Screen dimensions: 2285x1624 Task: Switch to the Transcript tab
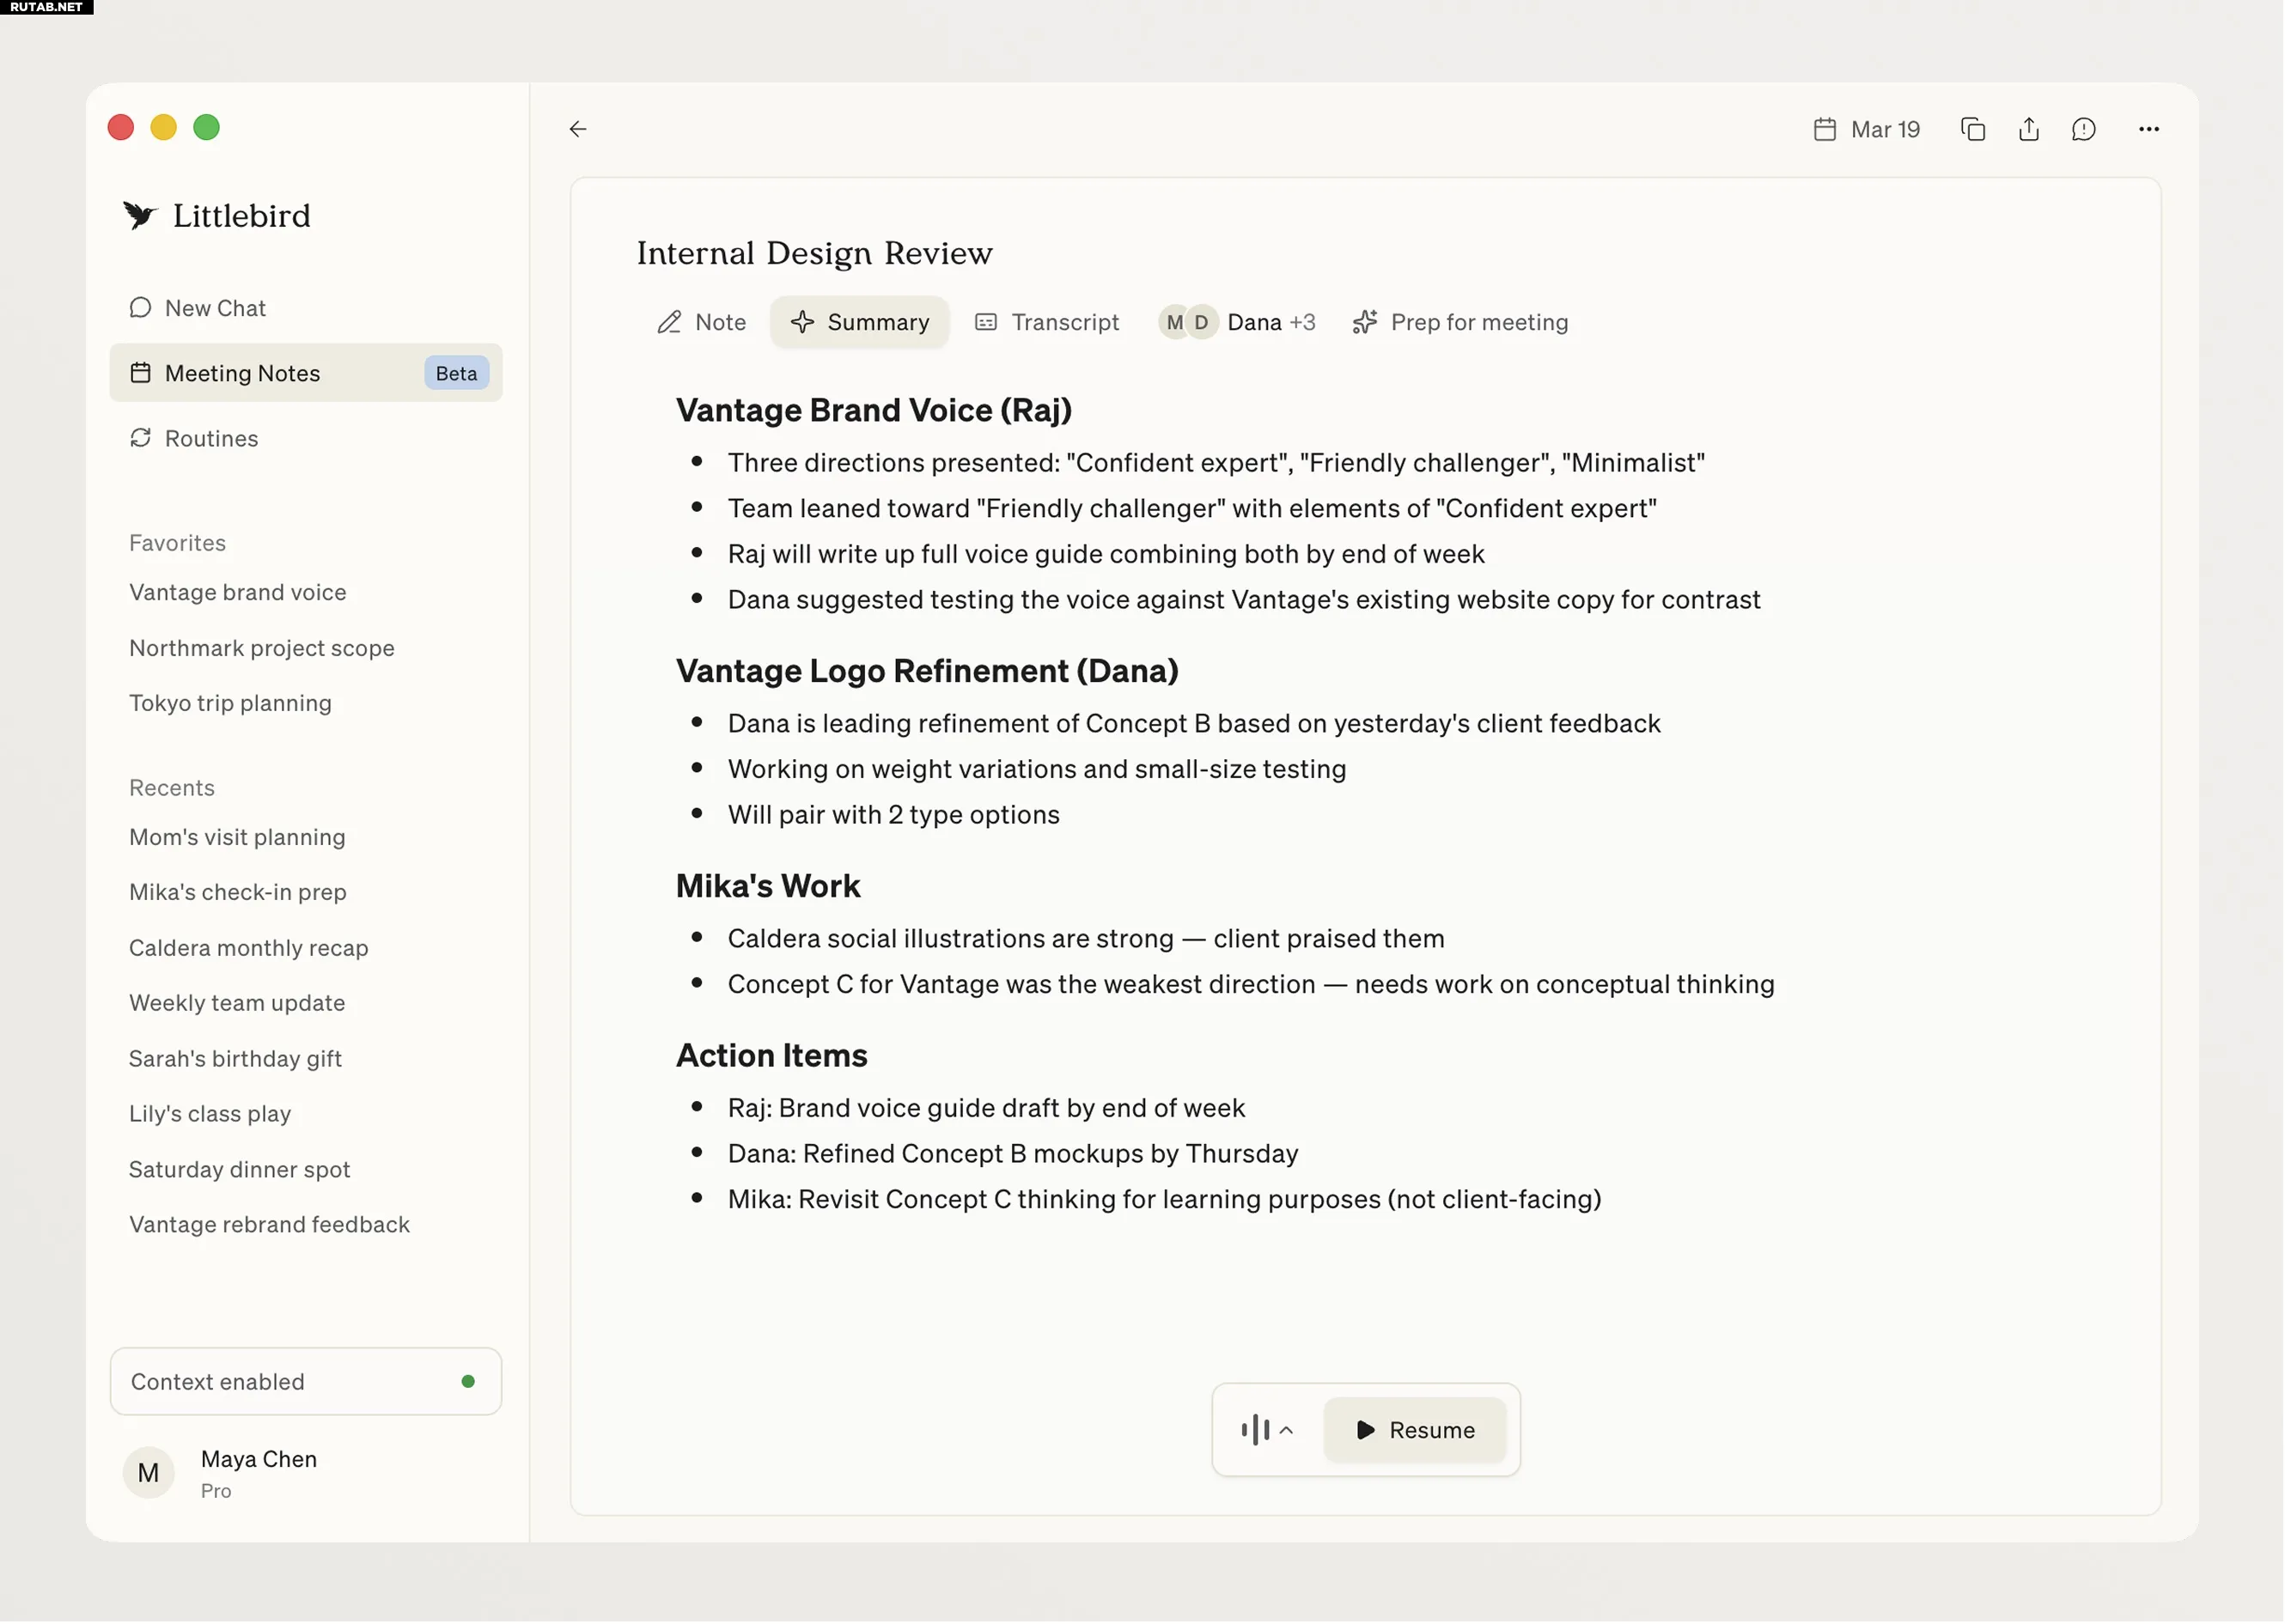click(1047, 322)
